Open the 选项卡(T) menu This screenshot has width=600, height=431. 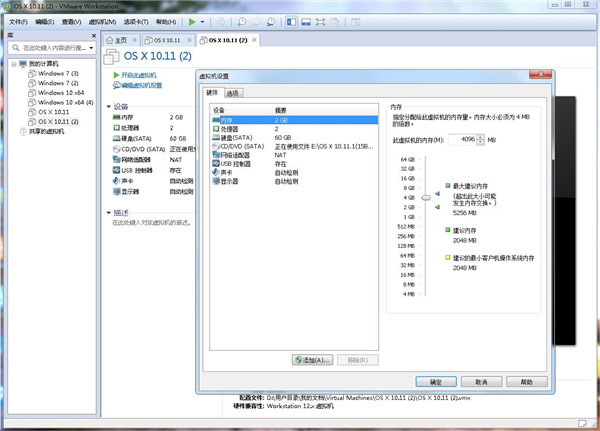[x=136, y=22]
